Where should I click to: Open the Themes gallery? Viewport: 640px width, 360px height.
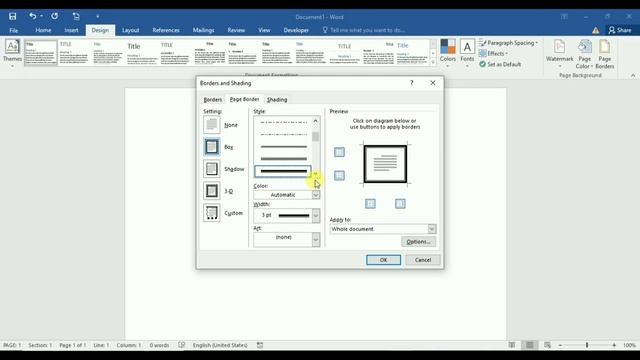(x=12, y=52)
